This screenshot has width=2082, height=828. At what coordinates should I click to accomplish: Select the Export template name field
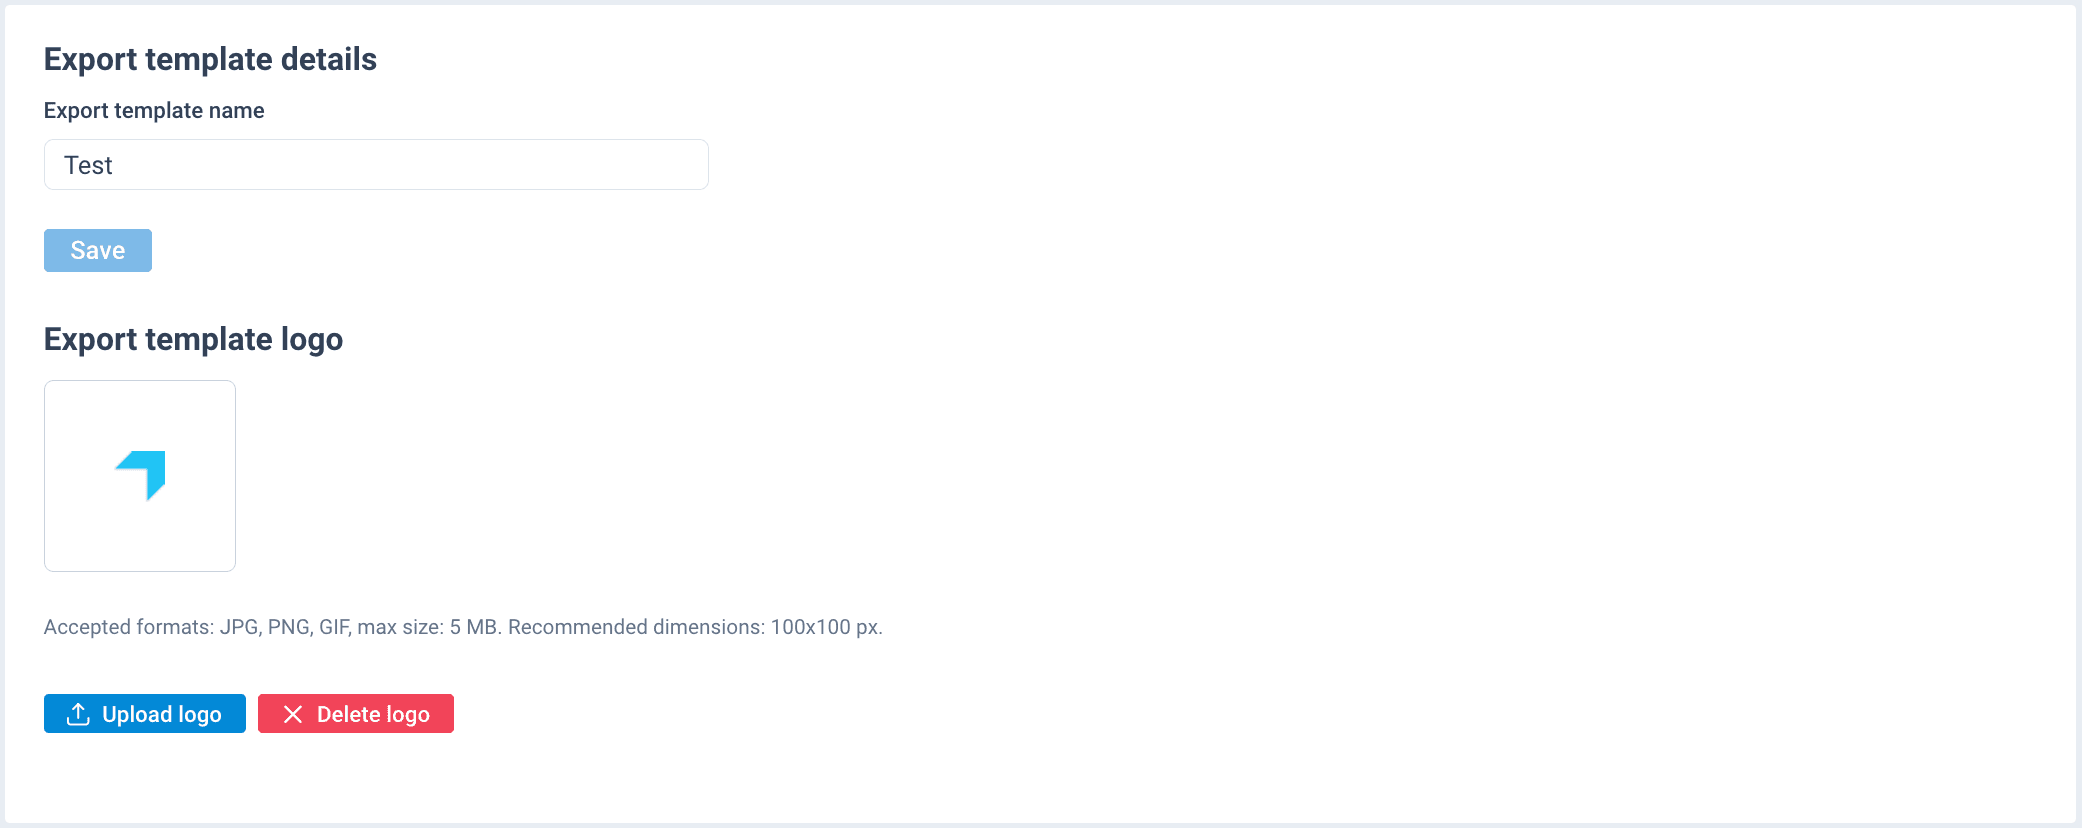pyautogui.click(x=376, y=165)
